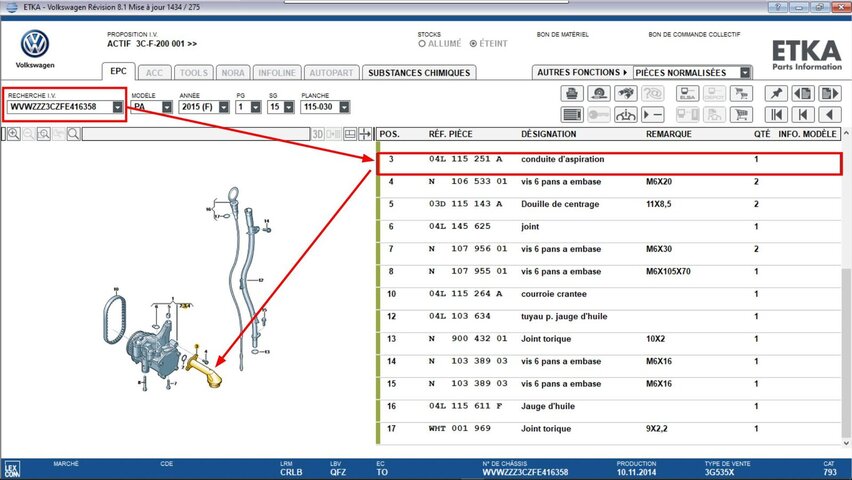This screenshot has width=852, height=480.
Task: Jump to first record double-bar arrow
Action: point(776,115)
